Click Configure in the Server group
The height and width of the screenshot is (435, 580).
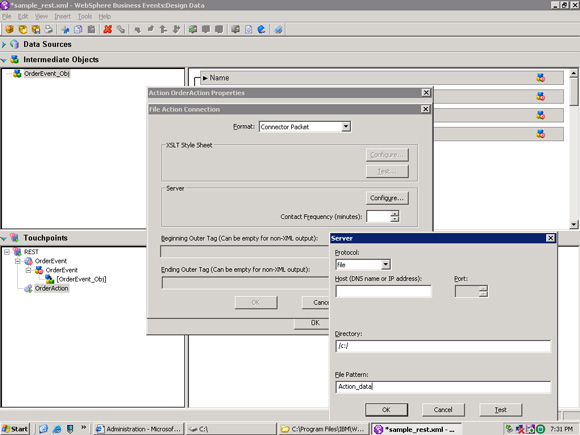click(387, 198)
